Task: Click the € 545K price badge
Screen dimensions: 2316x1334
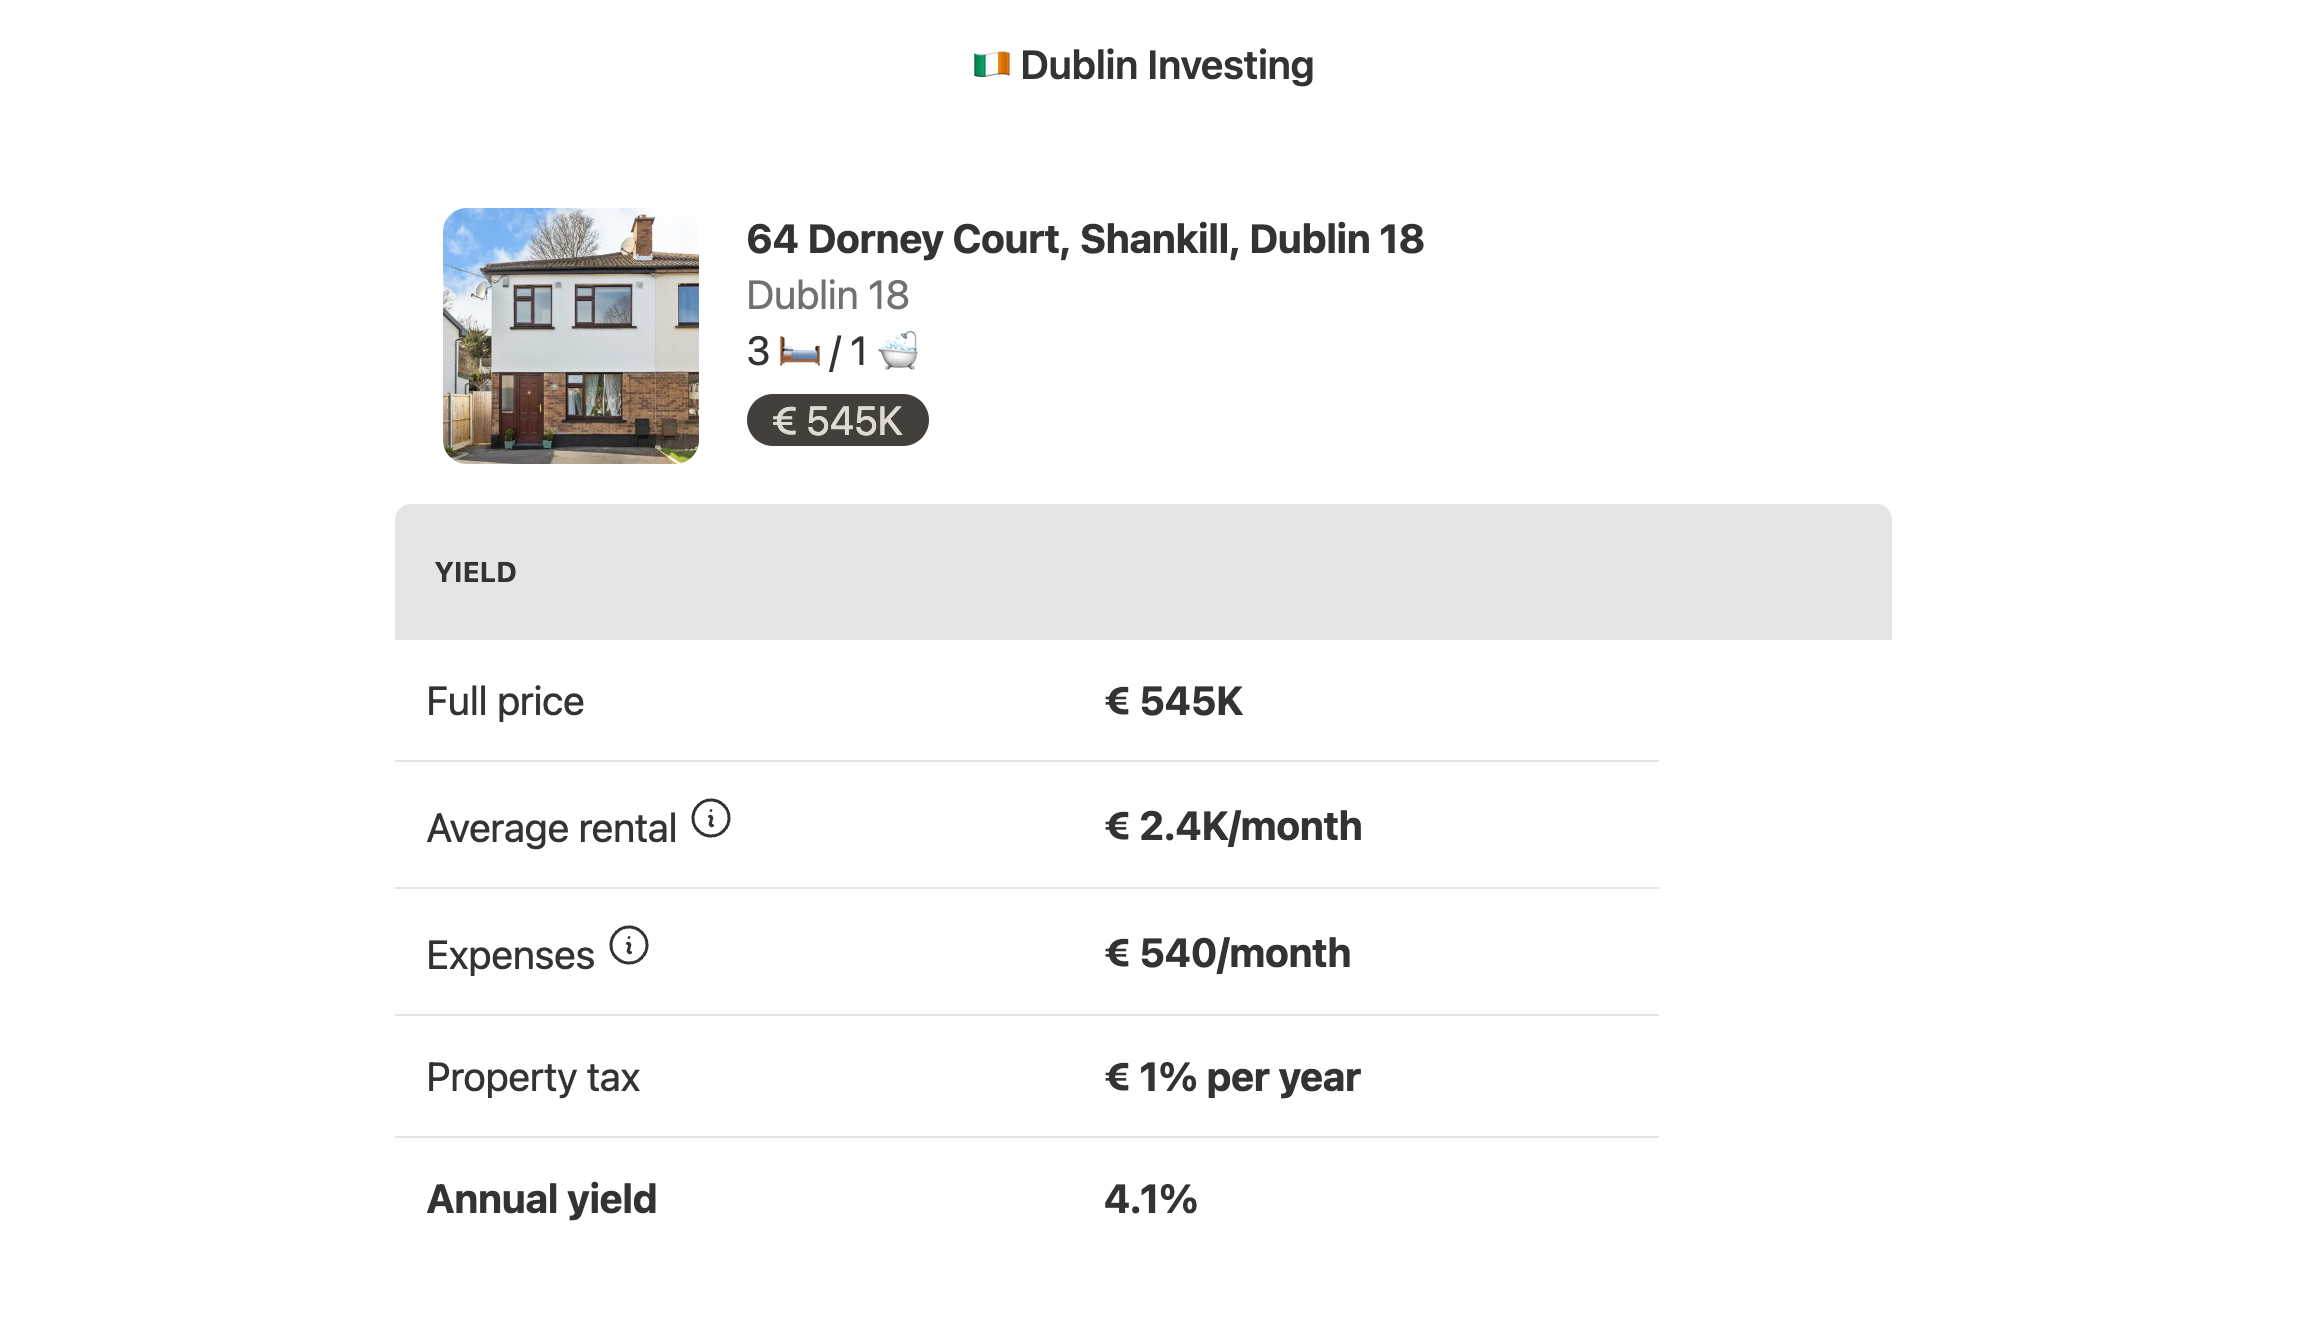Action: click(x=837, y=421)
